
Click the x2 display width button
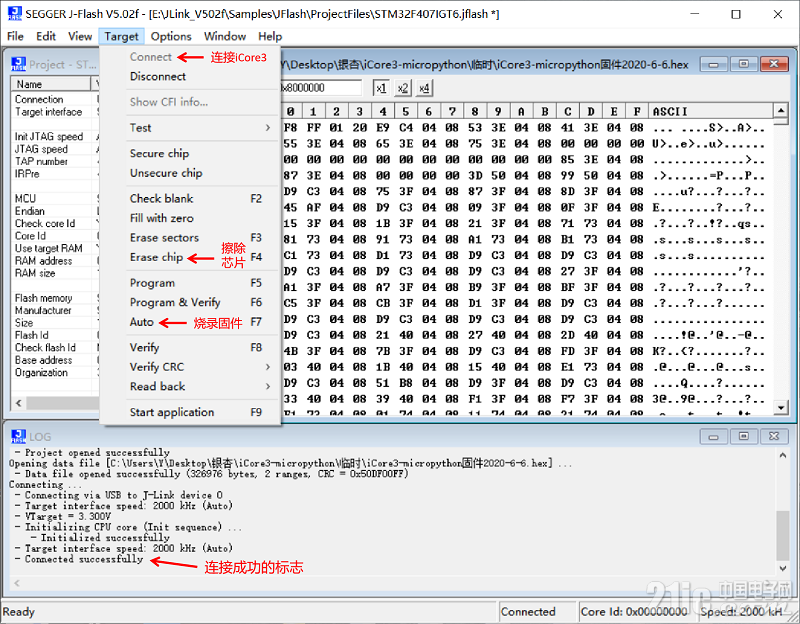(x=403, y=88)
